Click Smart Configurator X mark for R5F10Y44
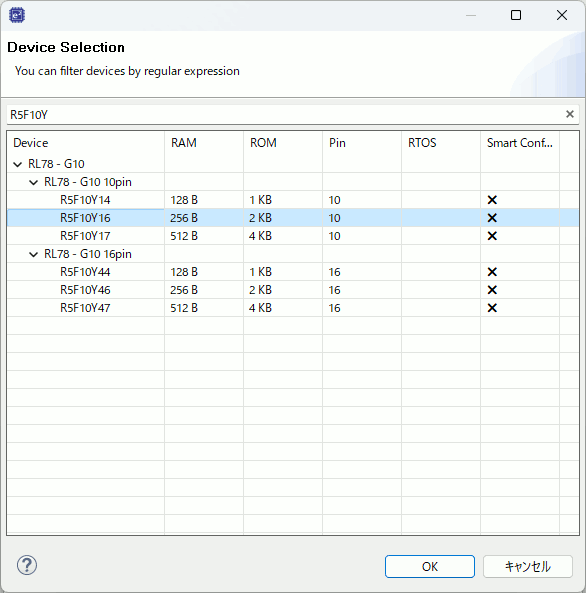The height and width of the screenshot is (593, 586). [x=492, y=272]
